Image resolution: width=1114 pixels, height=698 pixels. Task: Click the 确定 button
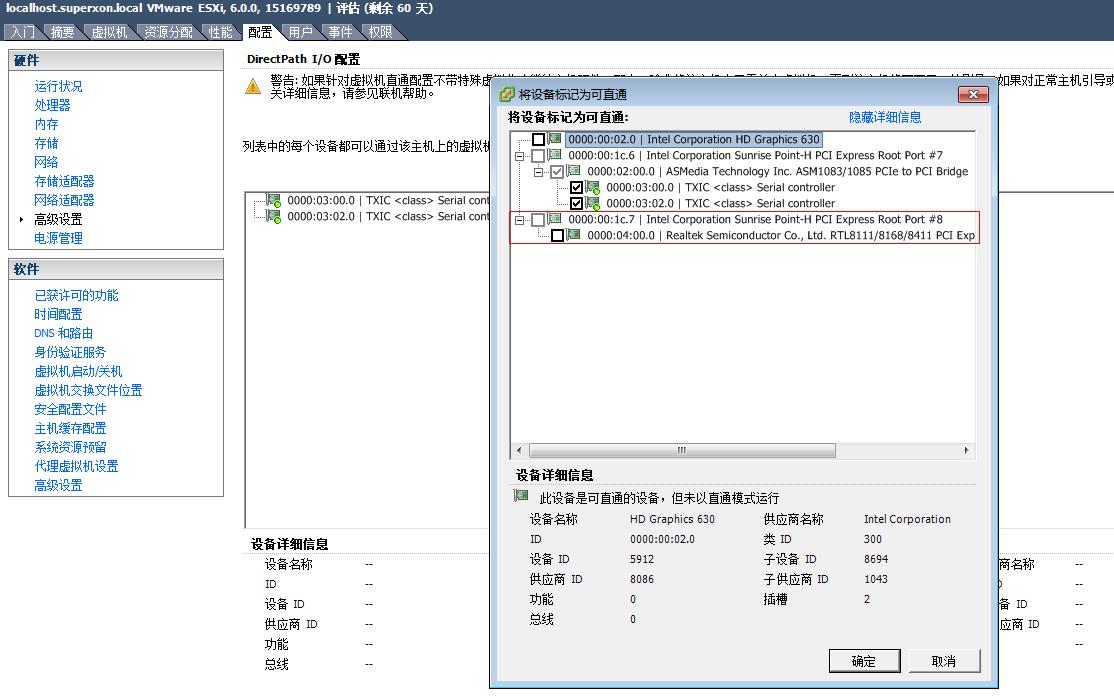864,661
